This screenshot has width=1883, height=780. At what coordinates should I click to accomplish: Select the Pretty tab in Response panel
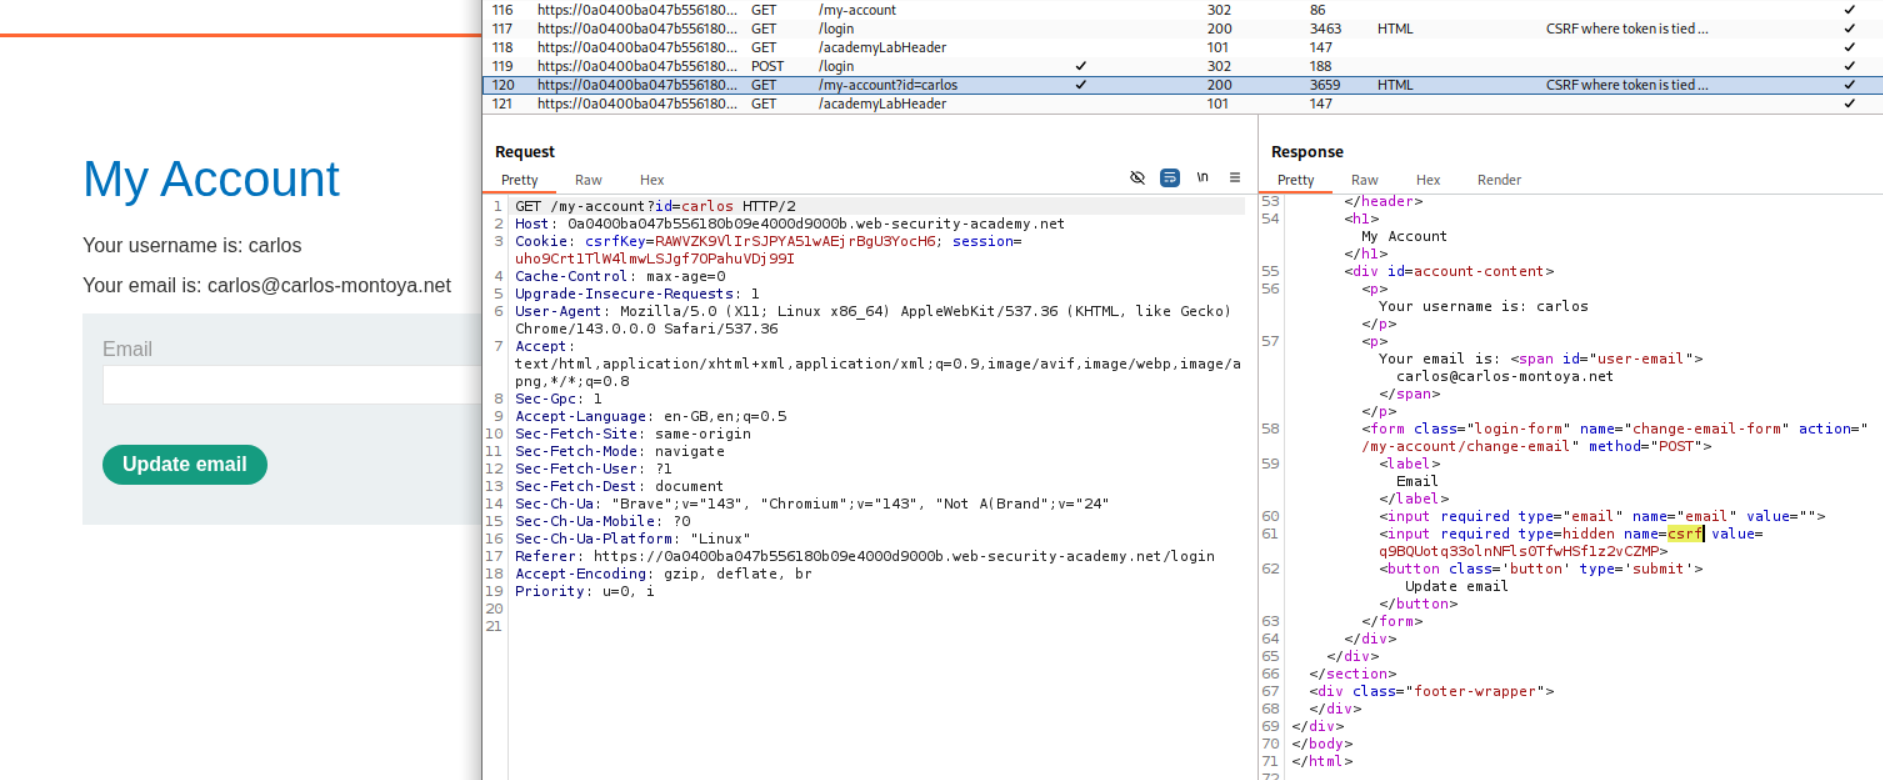1295,180
